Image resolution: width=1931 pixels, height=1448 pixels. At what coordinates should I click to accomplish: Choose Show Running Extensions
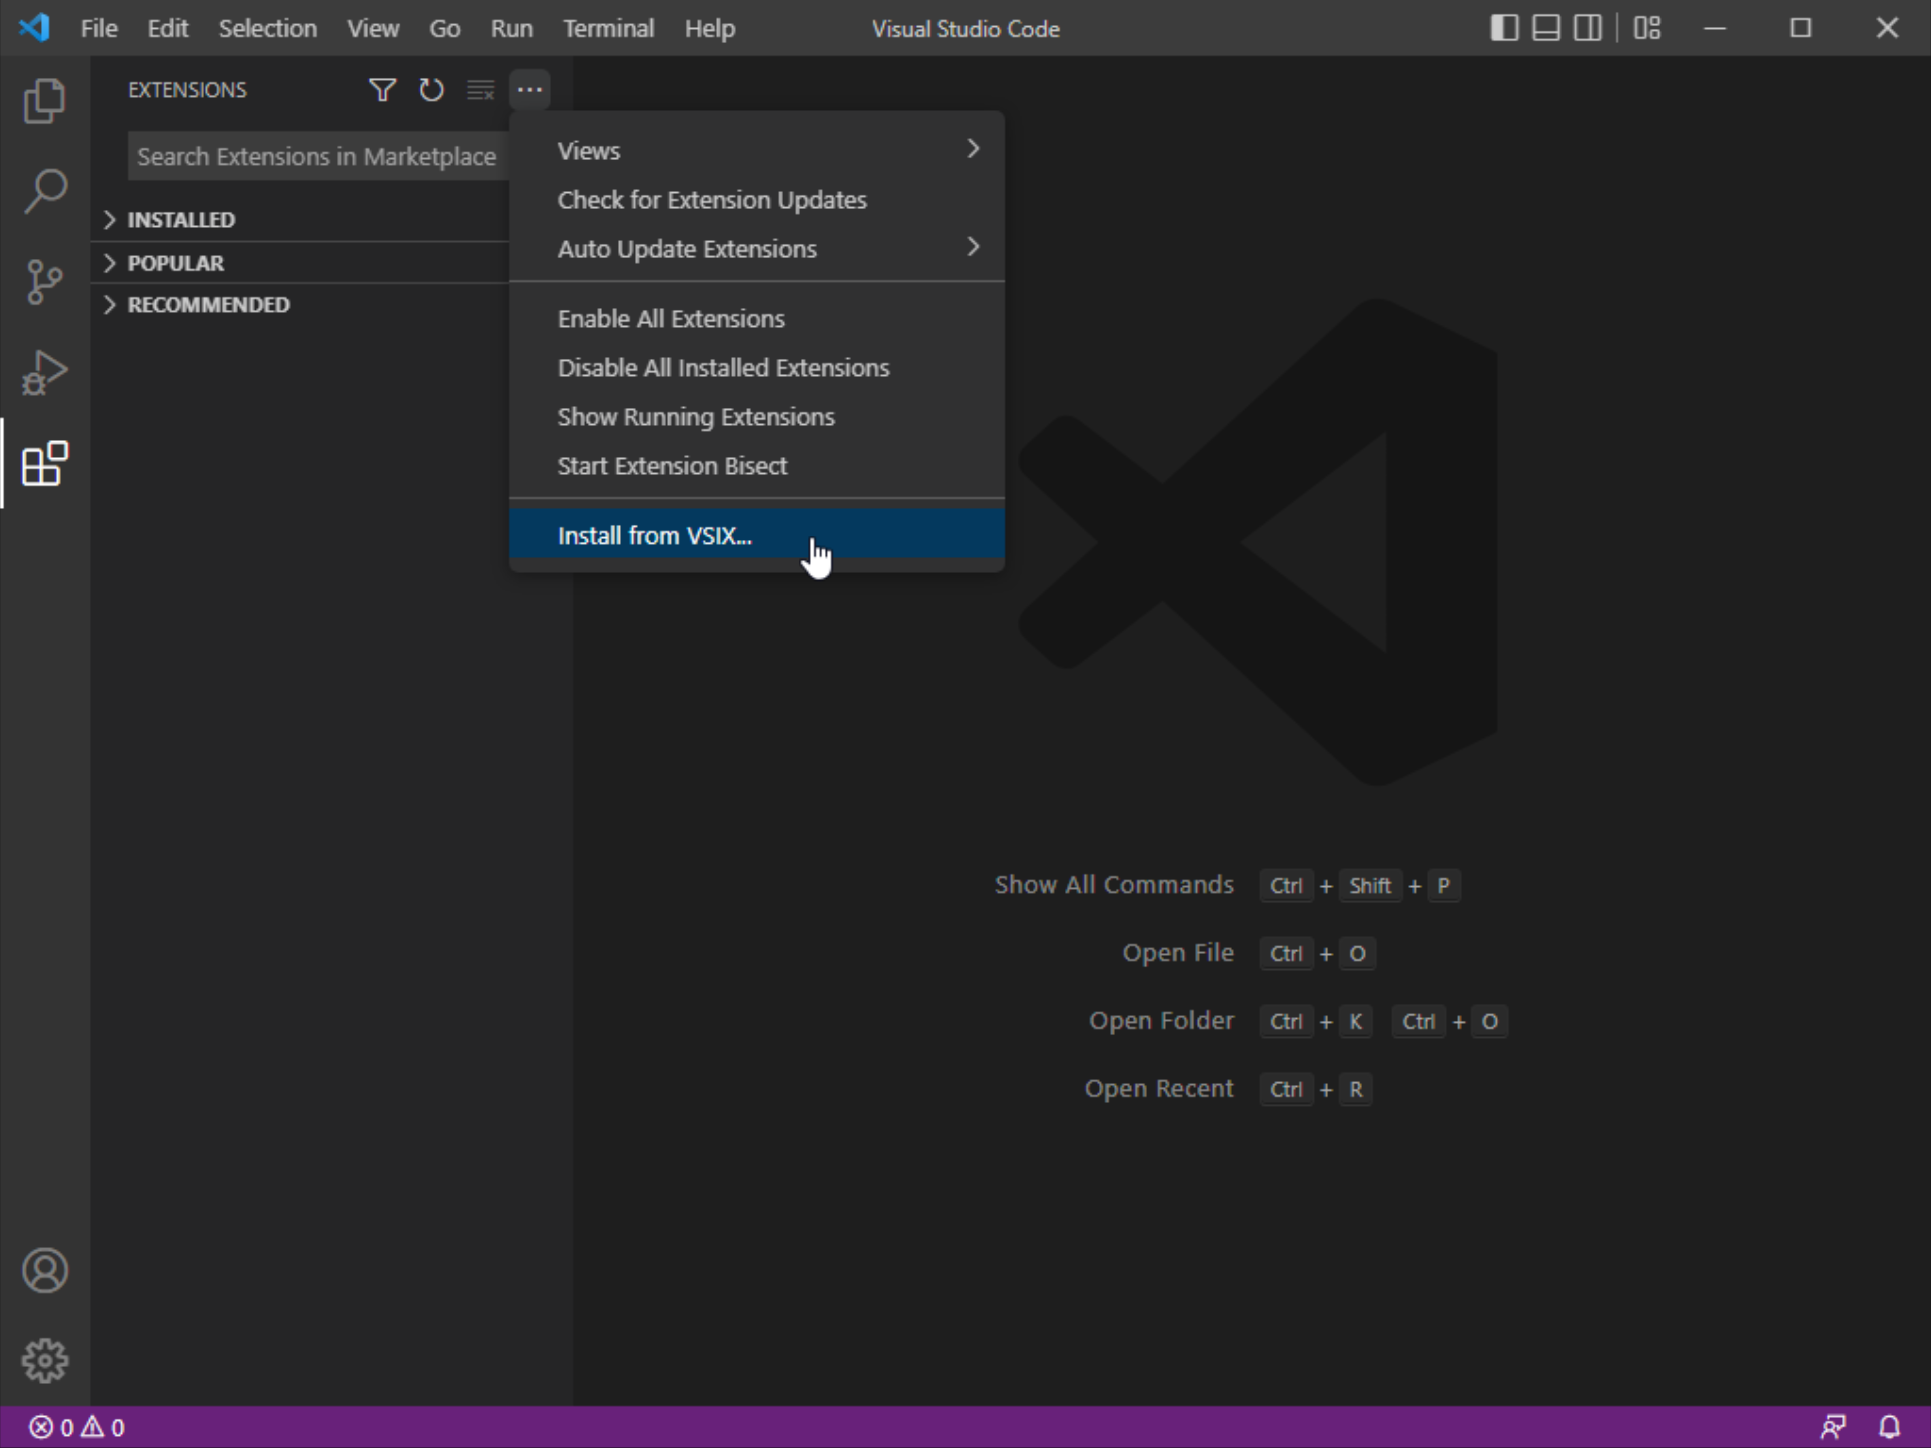[x=757, y=416]
